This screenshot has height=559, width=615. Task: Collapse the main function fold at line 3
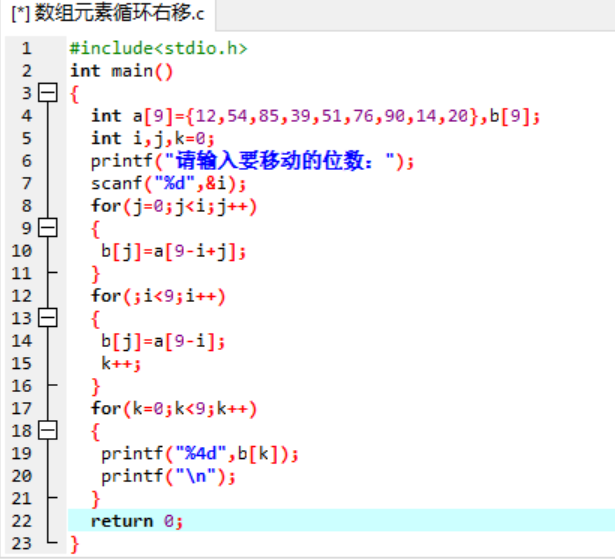pos(48,93)
